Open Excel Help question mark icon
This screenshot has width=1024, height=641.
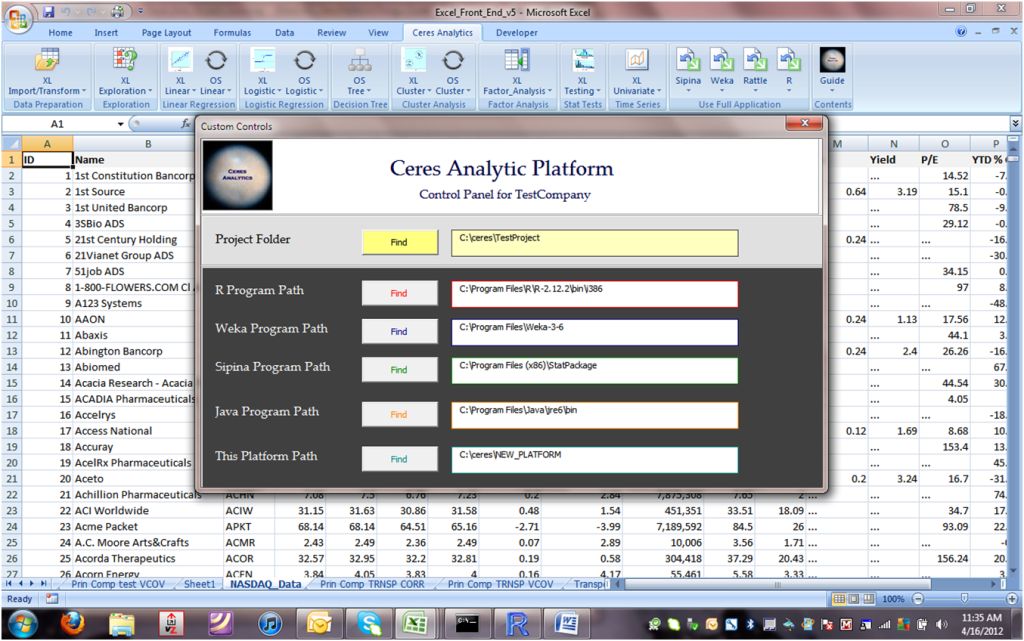[x=961, y=32]
